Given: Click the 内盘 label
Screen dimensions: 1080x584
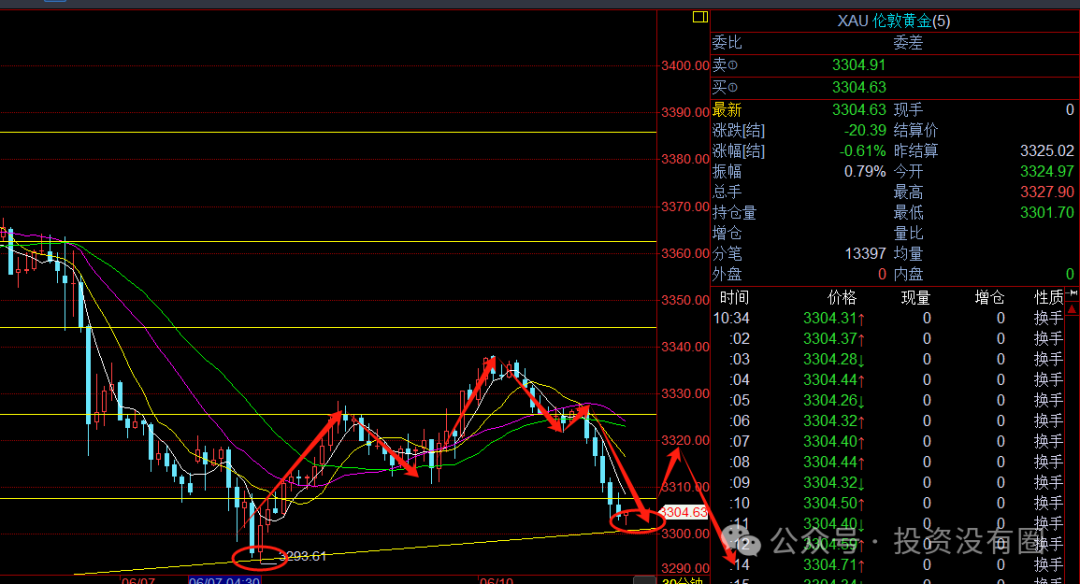Looking at the screenshot, I should pos(908,274).
